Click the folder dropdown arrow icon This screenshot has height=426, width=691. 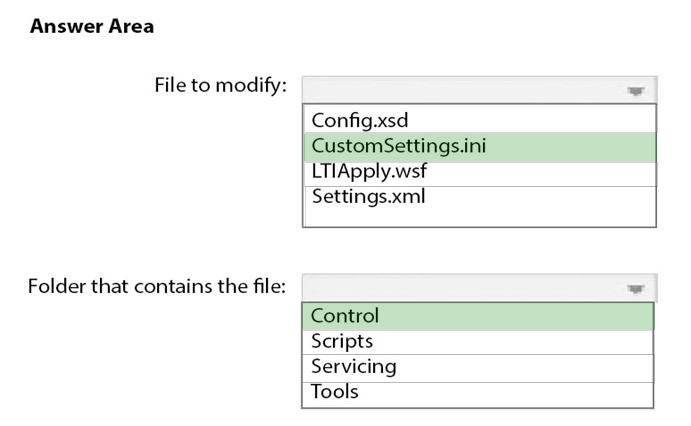[x=635, y=289]
